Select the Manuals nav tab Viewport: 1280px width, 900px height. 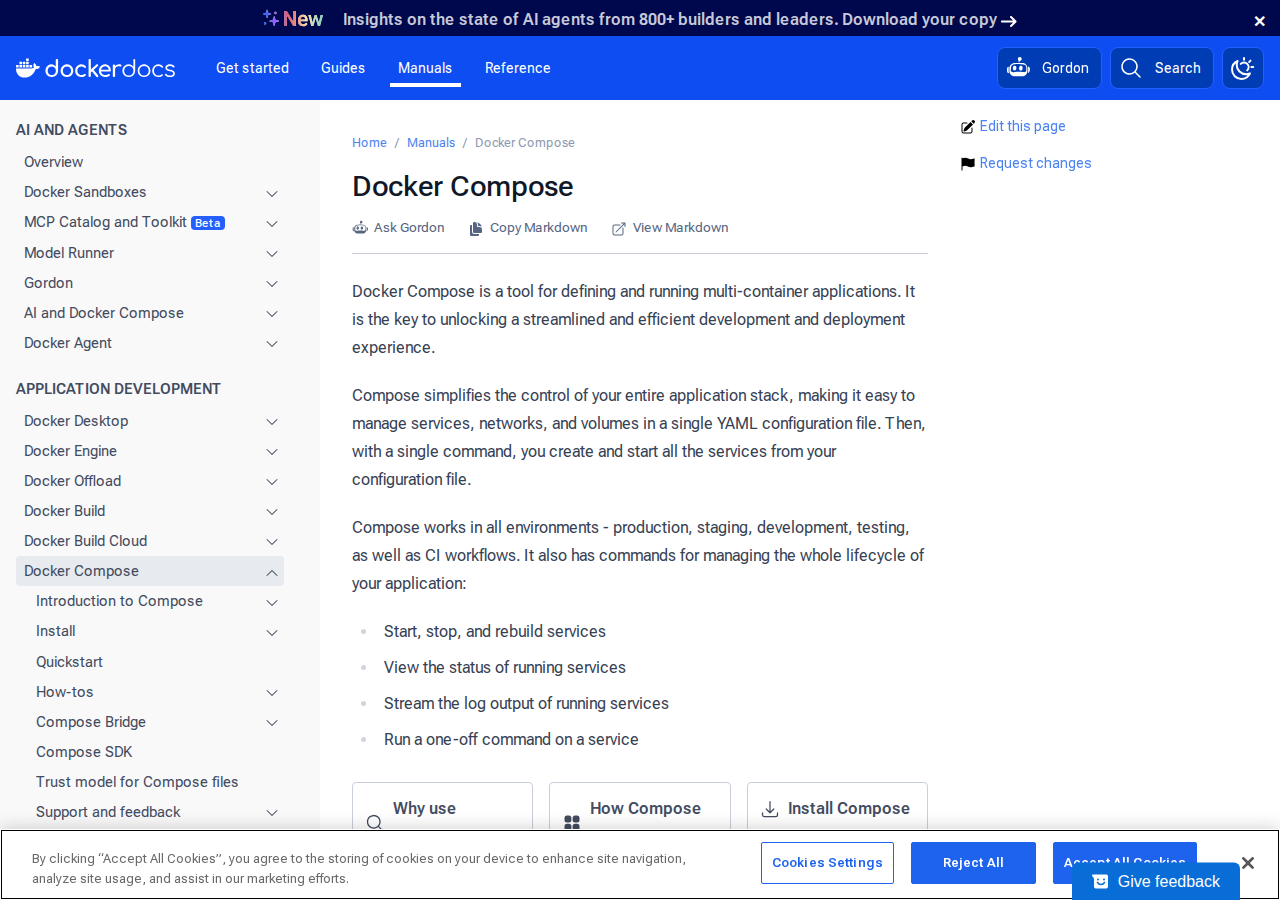pyautogui.click(x=425, y=68)
